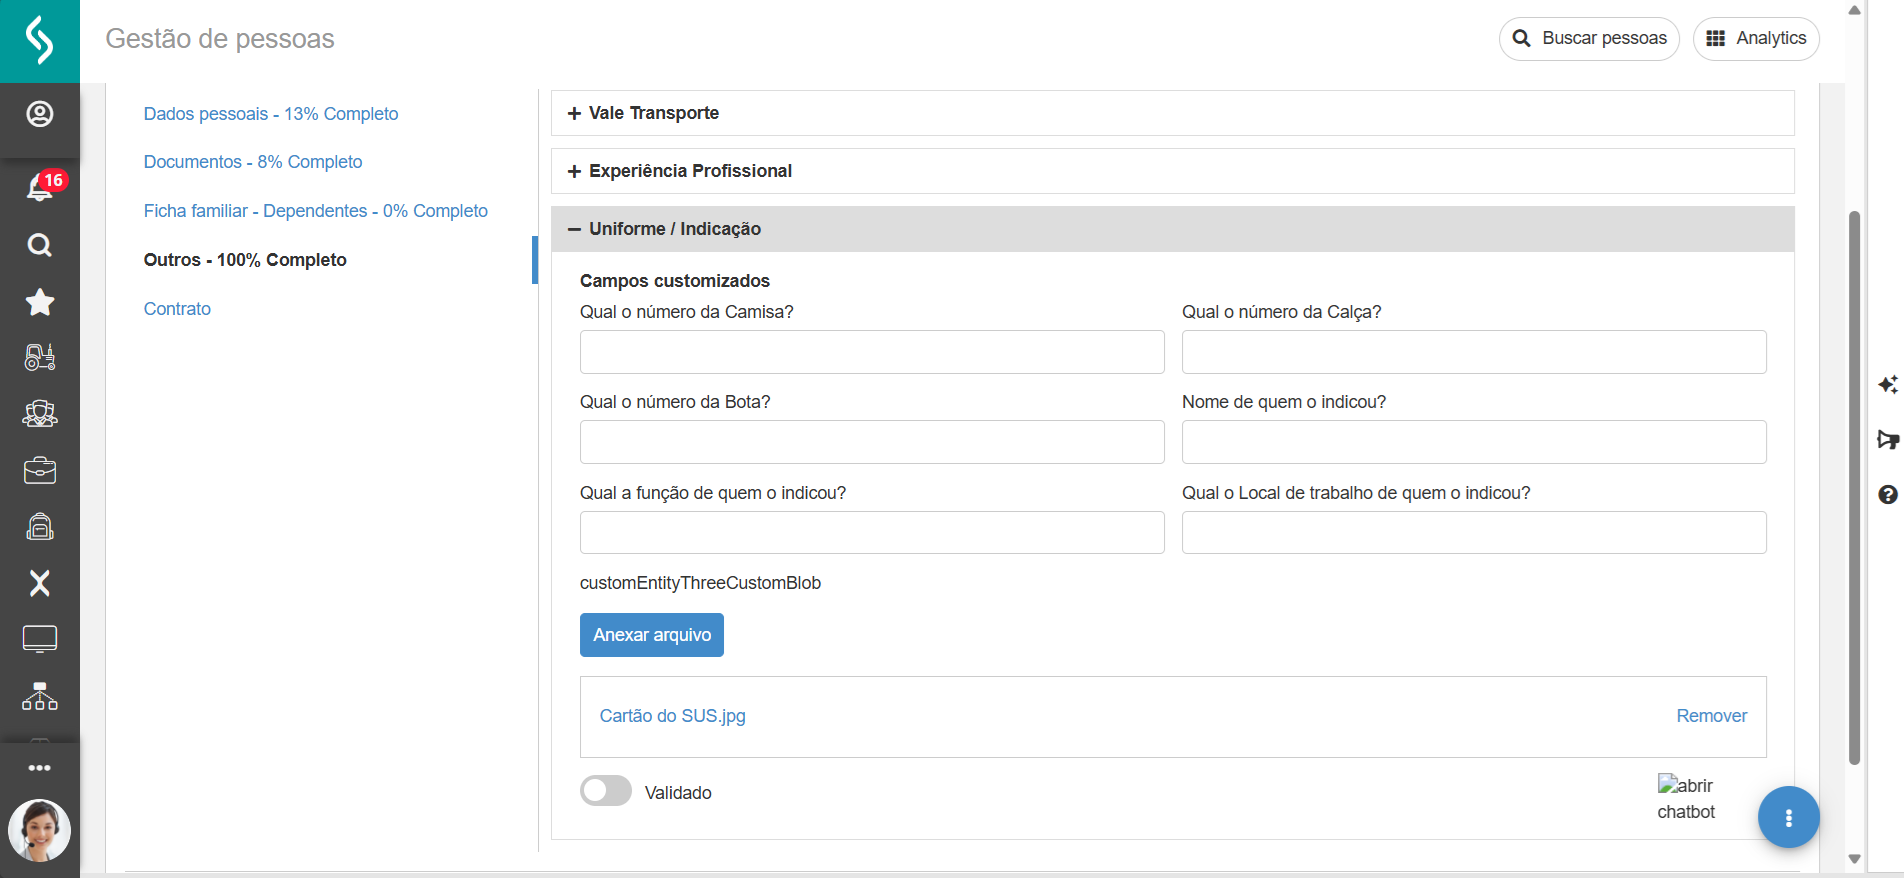
Task: Focus the número da Bota field
Action: tap(872, 442)
